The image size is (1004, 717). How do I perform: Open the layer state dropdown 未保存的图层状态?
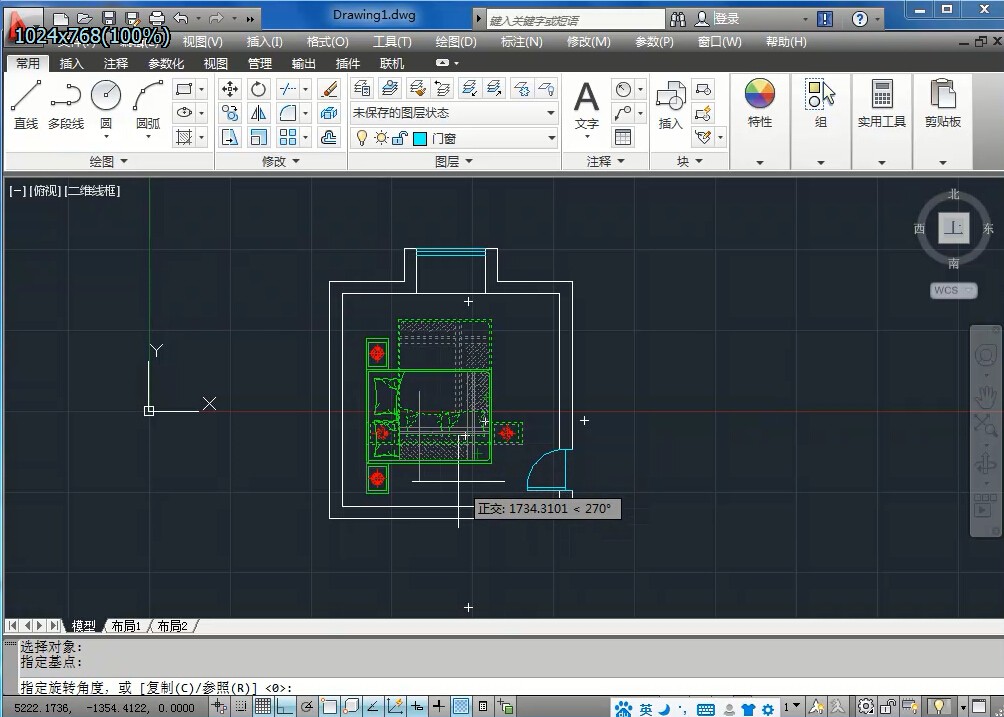[454, 113]
